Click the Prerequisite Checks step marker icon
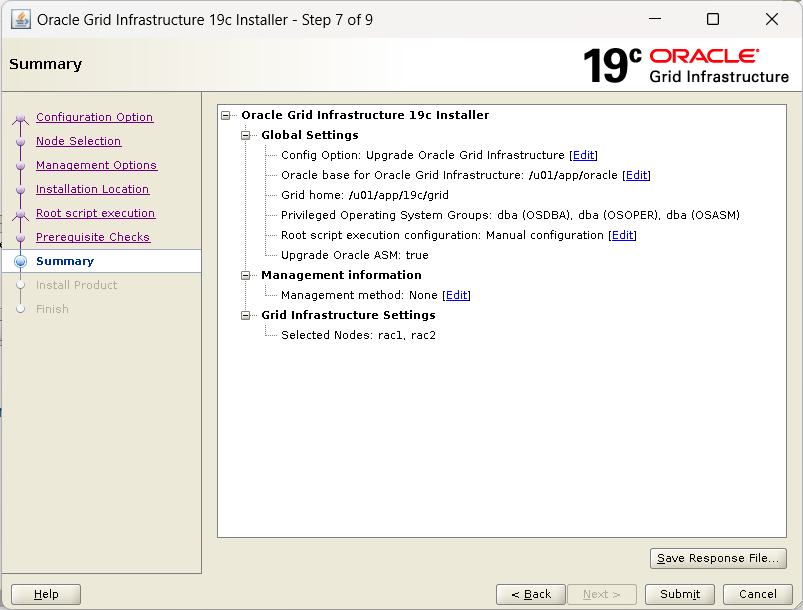Screen dimensions: 803x610 [20, 238]
